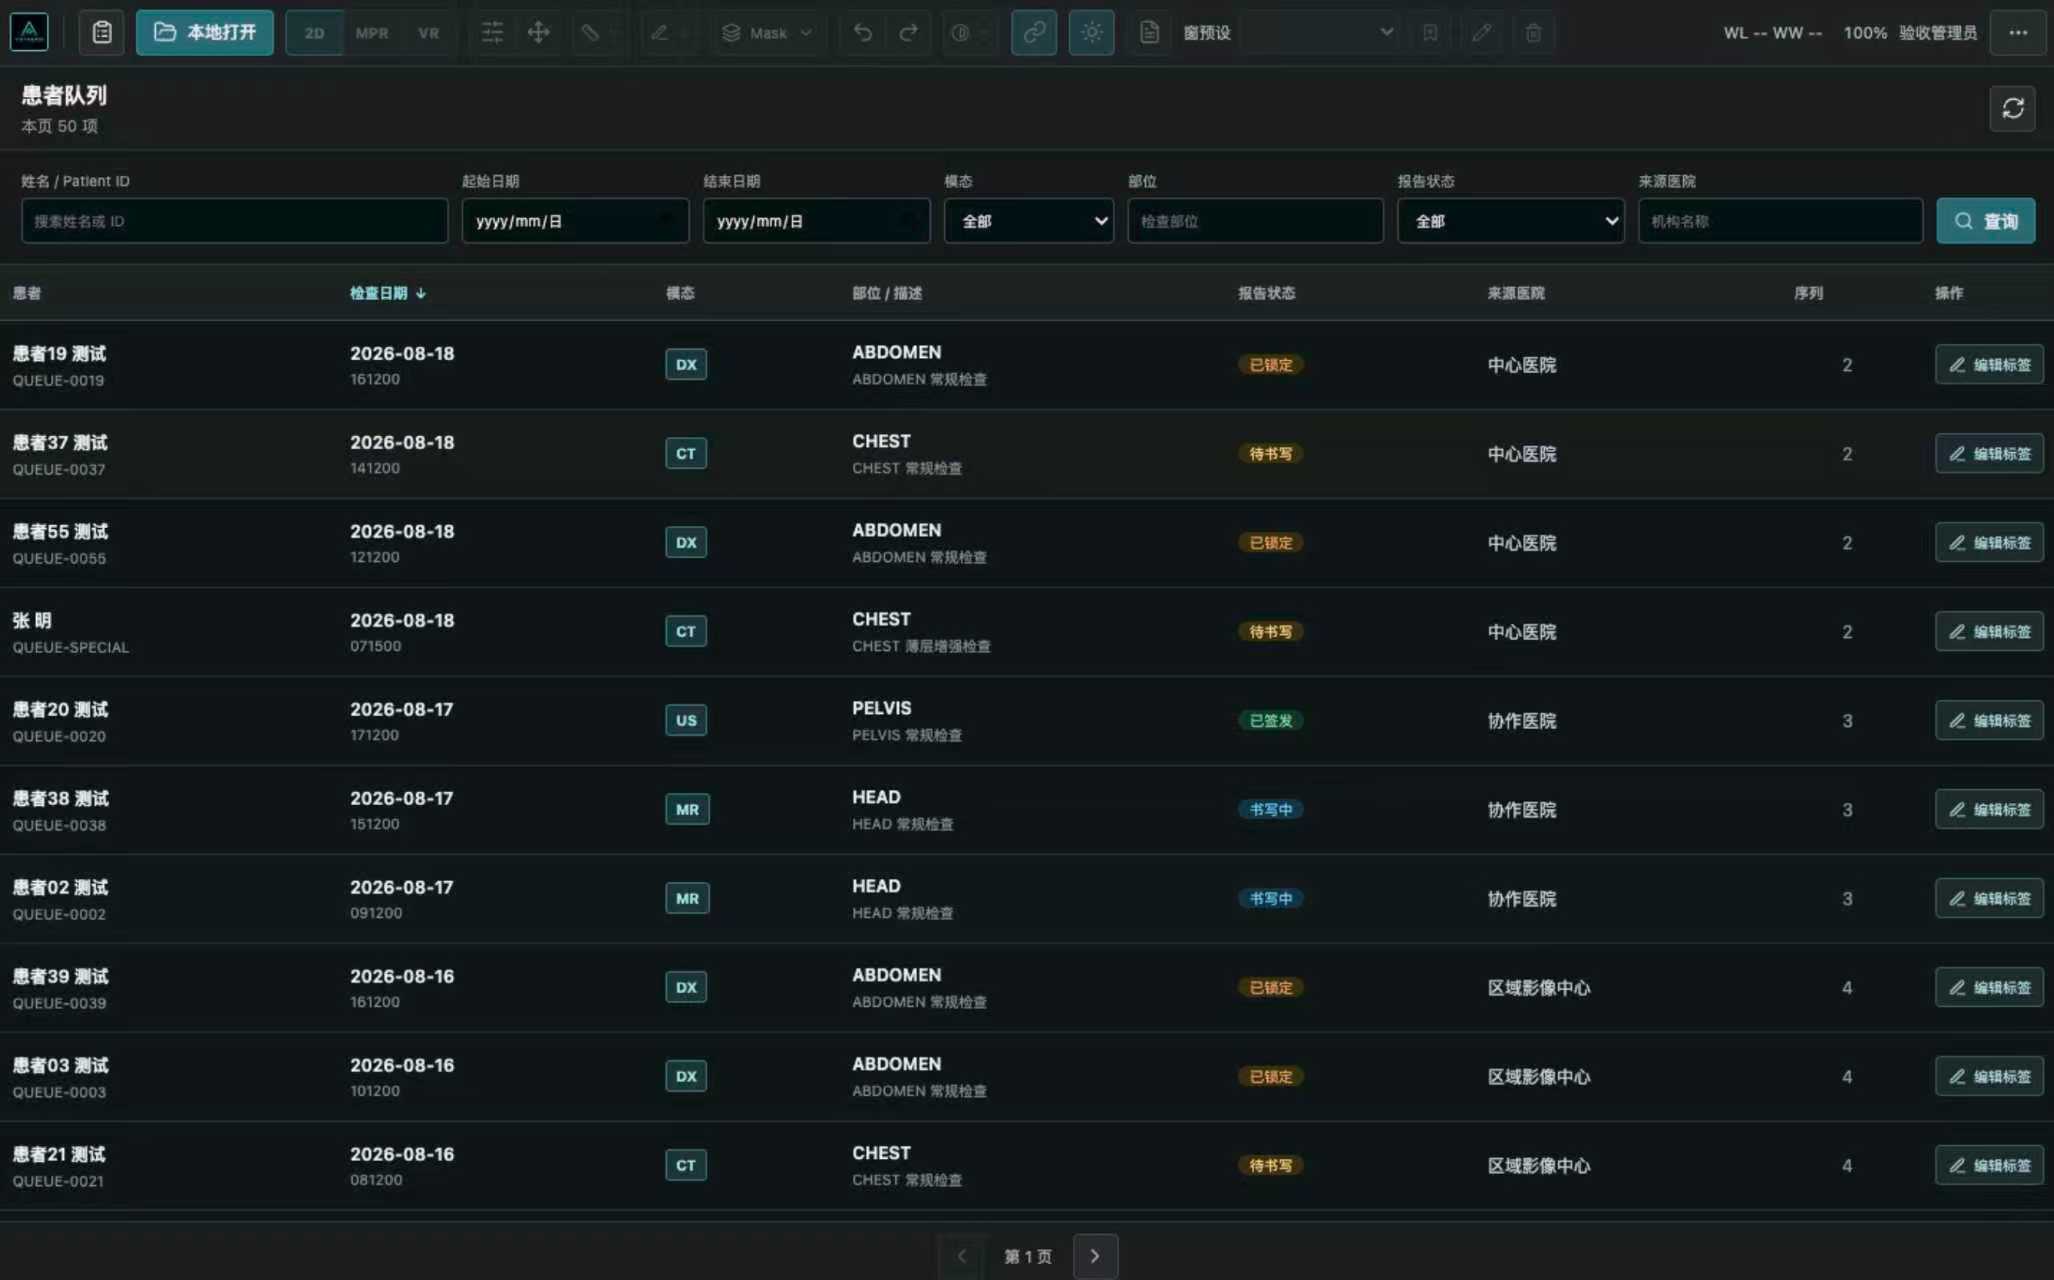Expand the 报告状态 dropdown filter

pos(1510,221)
